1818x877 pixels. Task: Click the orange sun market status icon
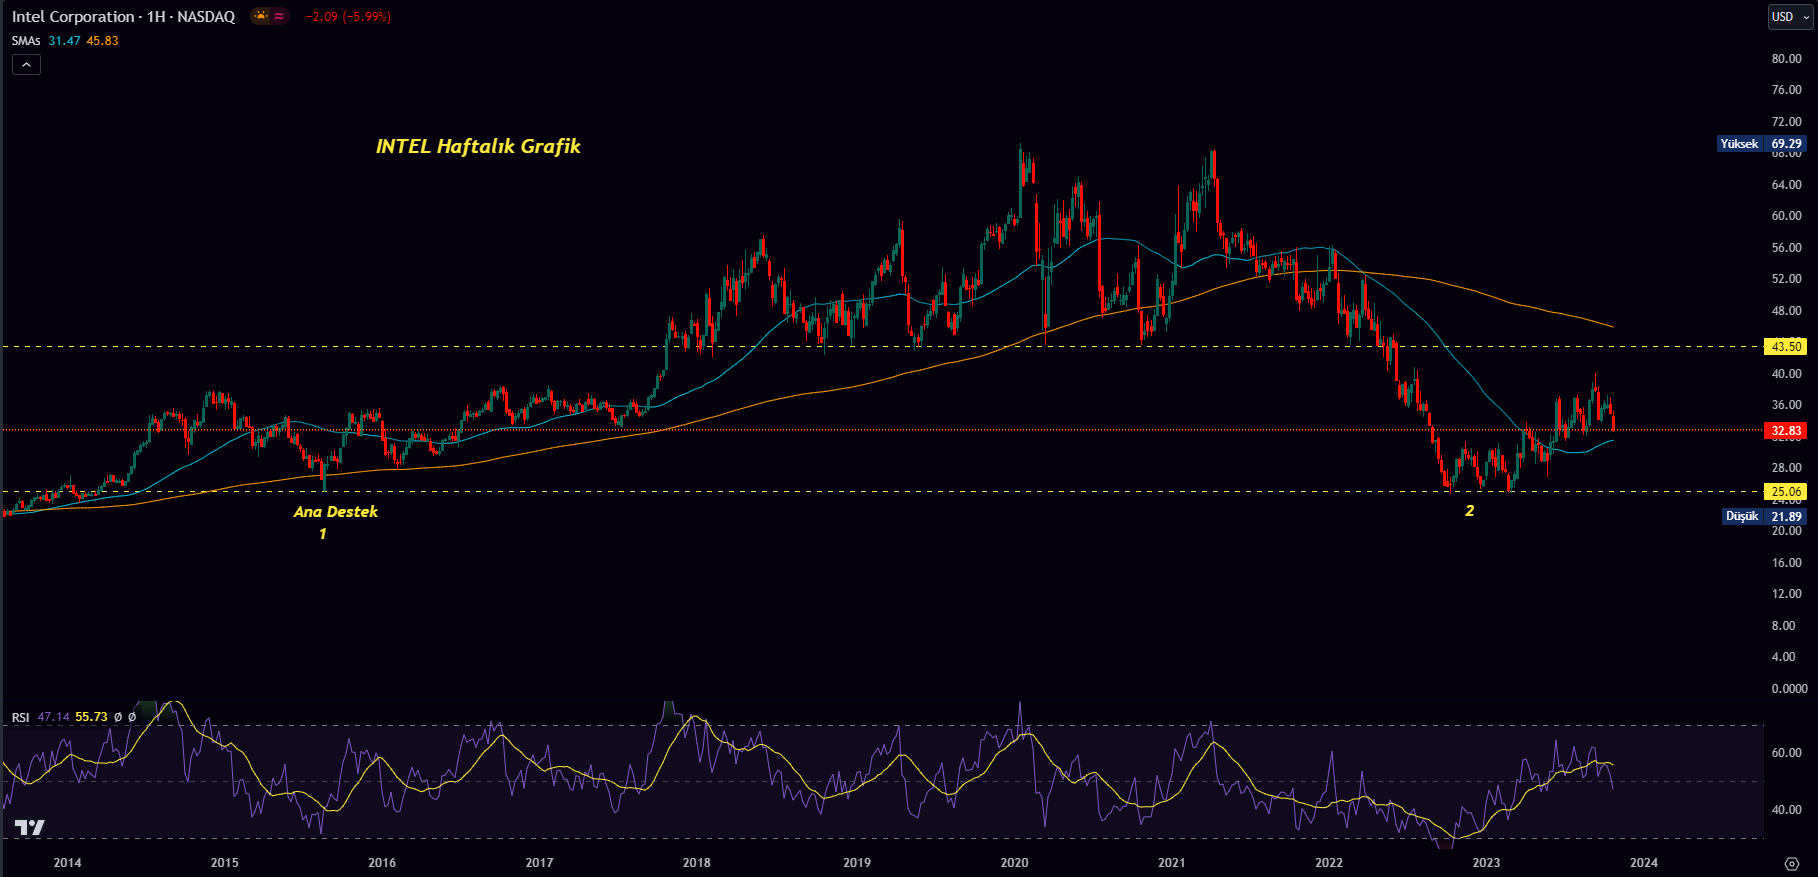[261, 16]
